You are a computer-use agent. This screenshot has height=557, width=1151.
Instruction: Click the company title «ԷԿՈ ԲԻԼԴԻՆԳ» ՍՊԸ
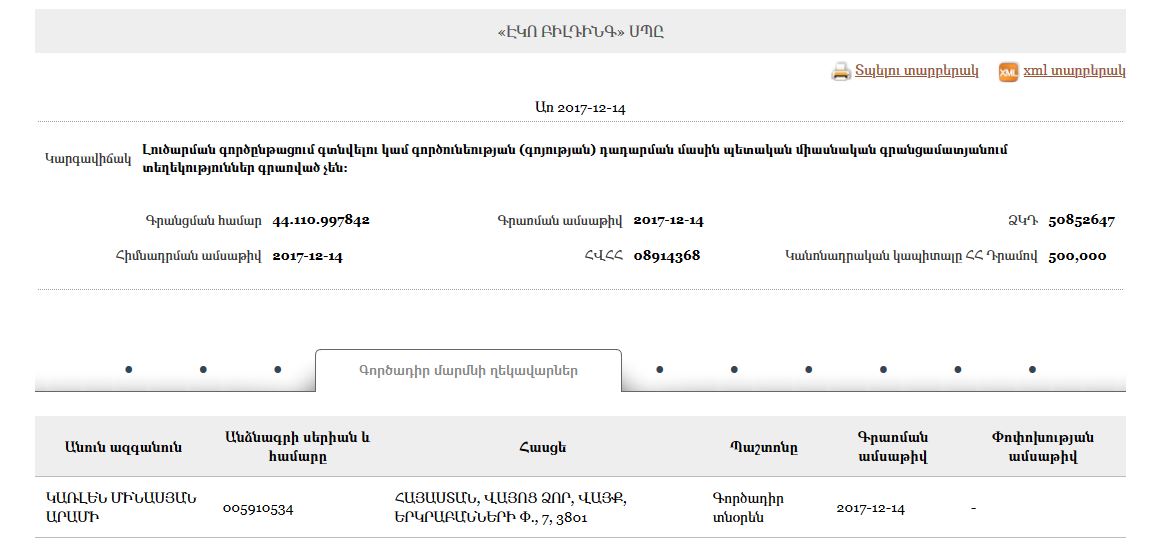point(580,32)
